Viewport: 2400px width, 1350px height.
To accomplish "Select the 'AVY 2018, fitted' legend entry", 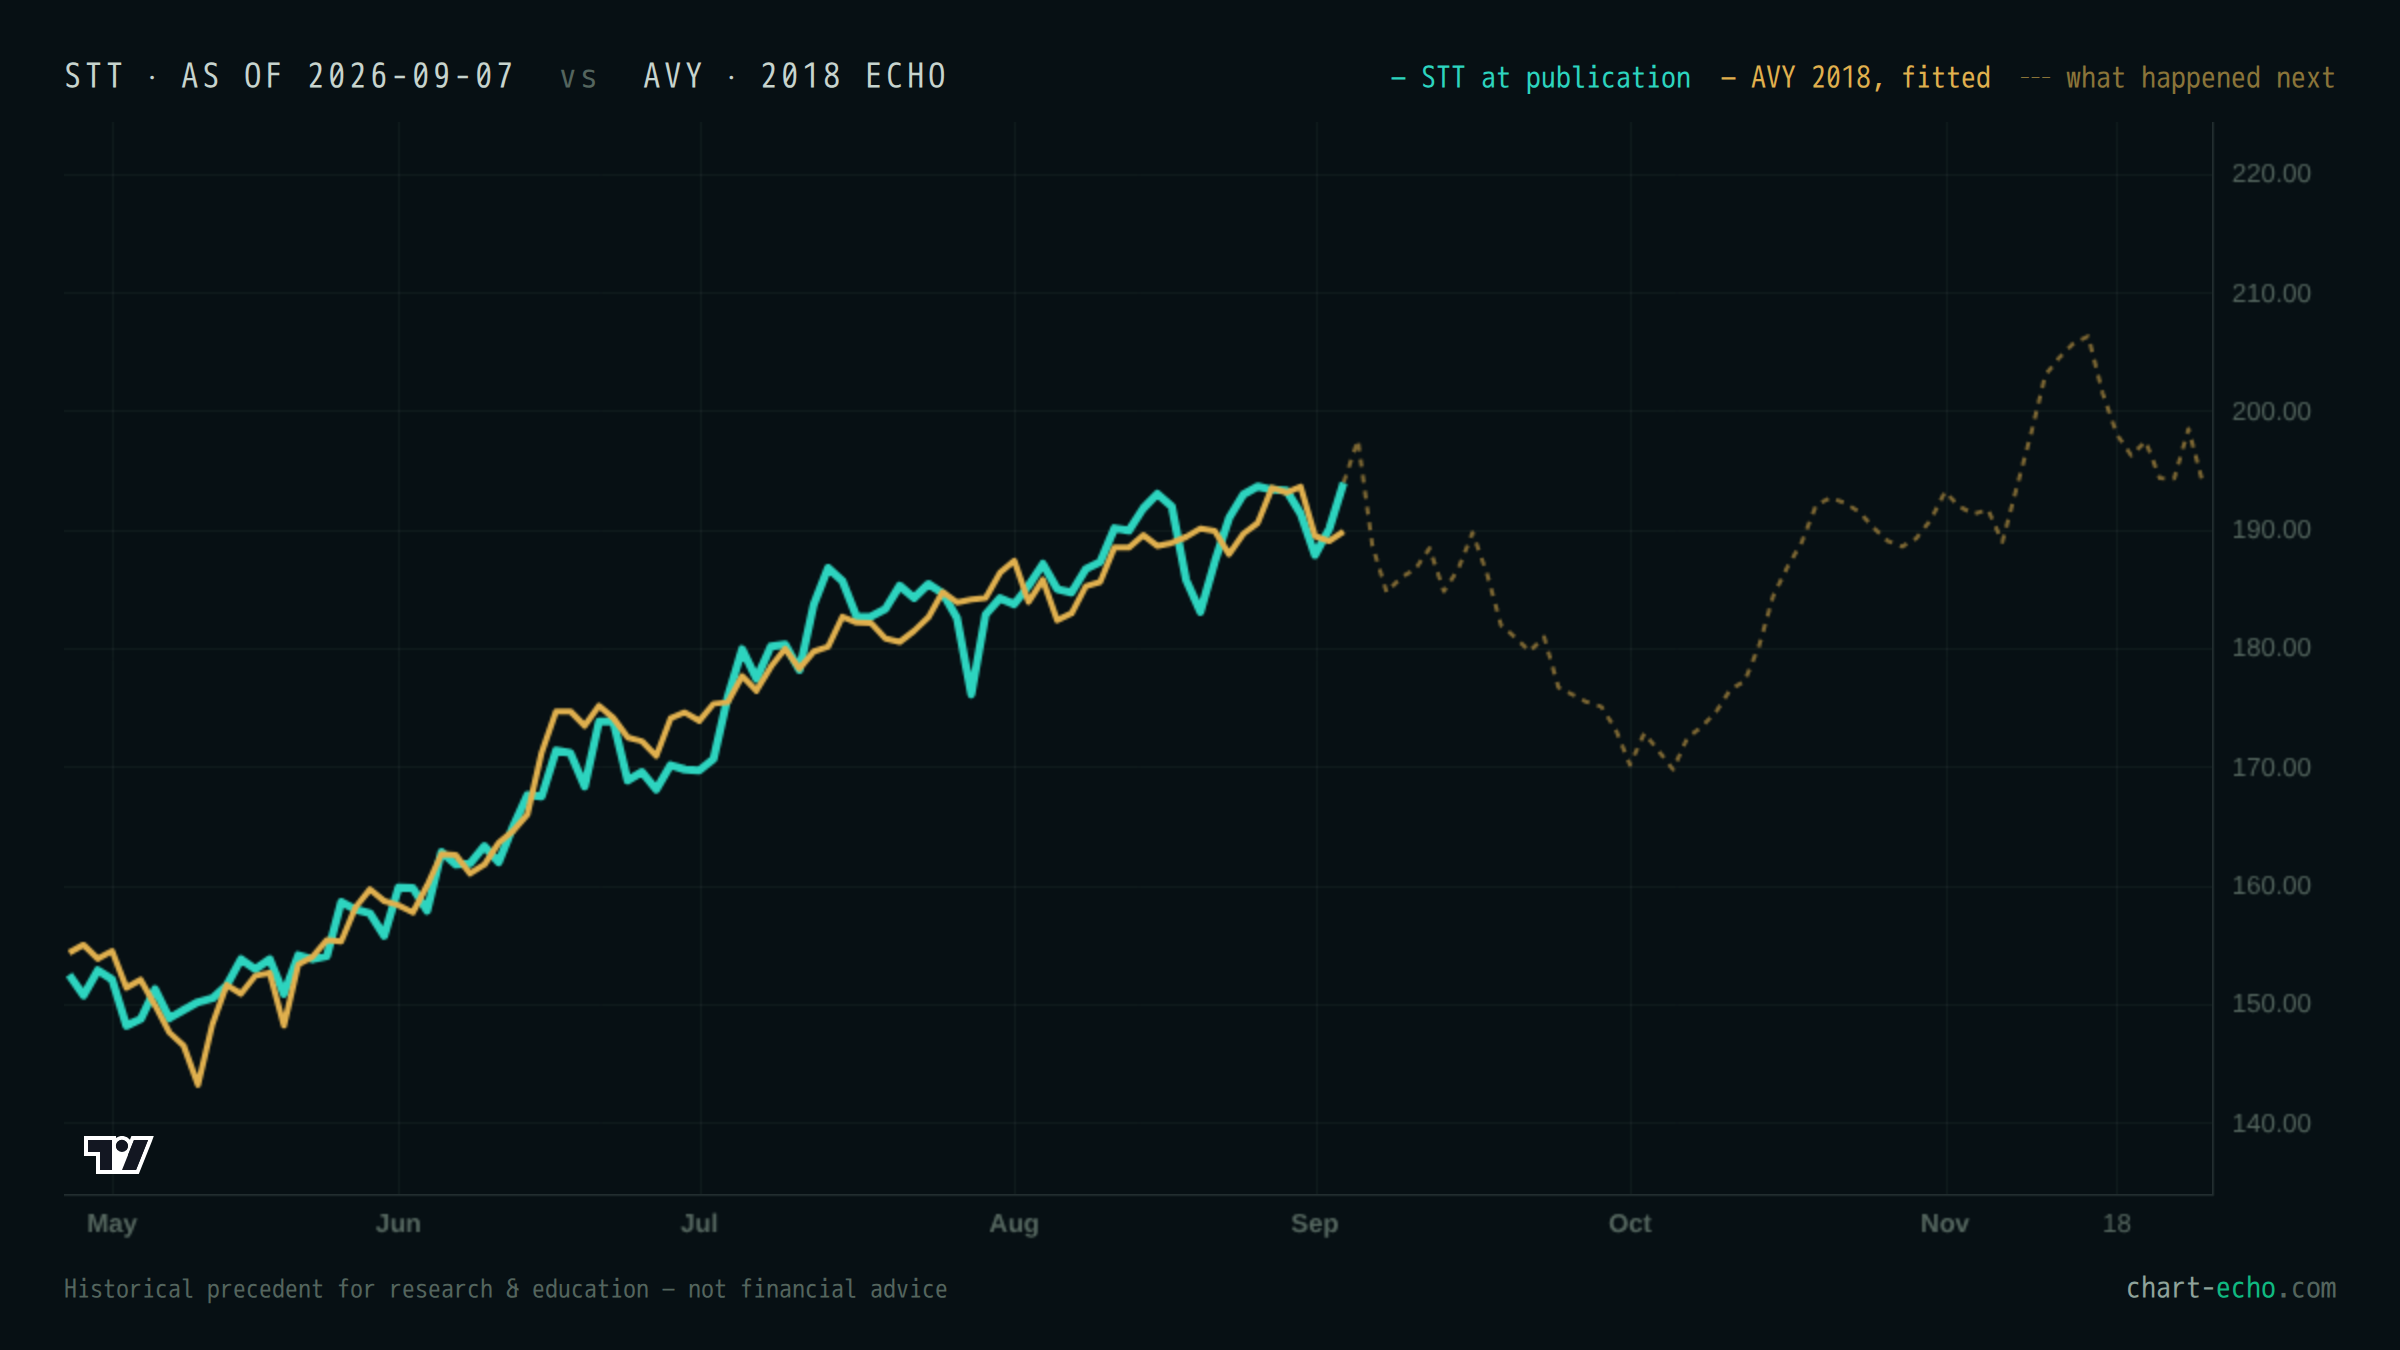I will 1856,78.
